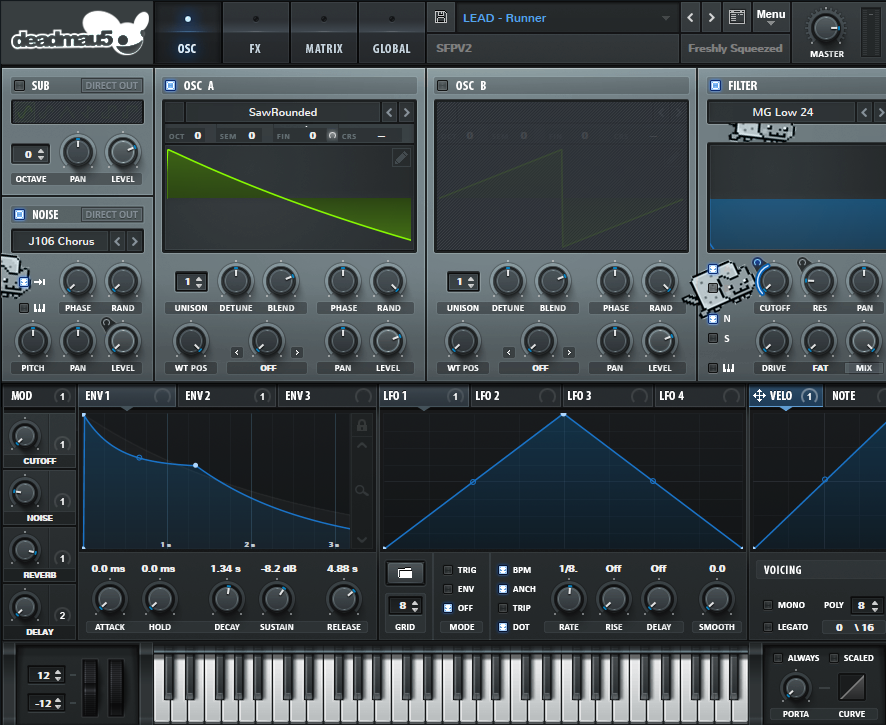Switch to the MATRIX tab
886x725 pixels.
[x=324, y=34]
